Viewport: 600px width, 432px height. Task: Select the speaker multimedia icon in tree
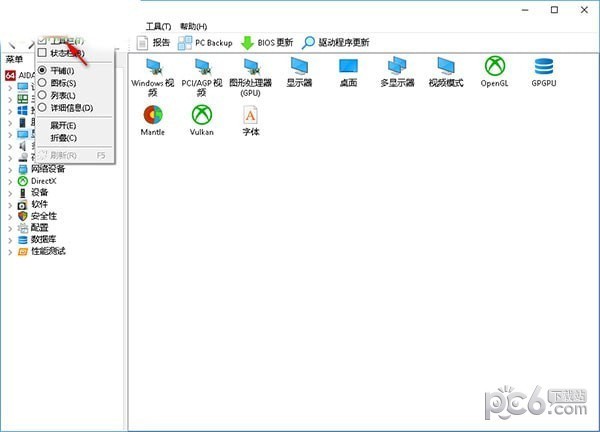(23, 146)
